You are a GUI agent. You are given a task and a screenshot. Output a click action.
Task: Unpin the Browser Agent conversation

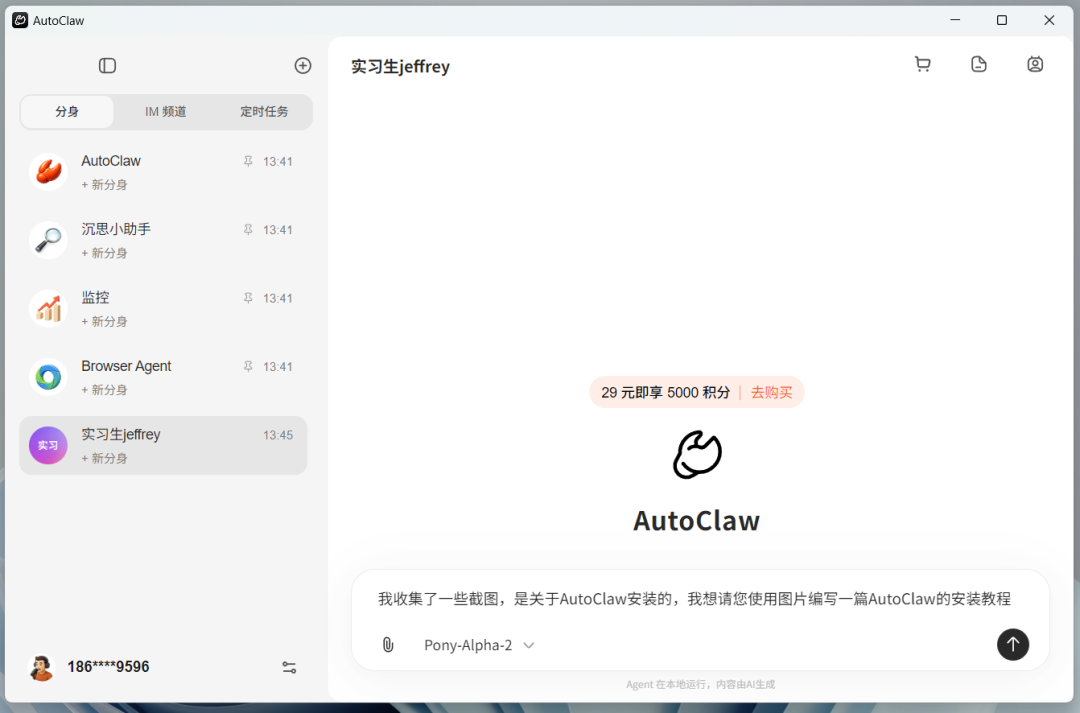(x=247, y=366)
